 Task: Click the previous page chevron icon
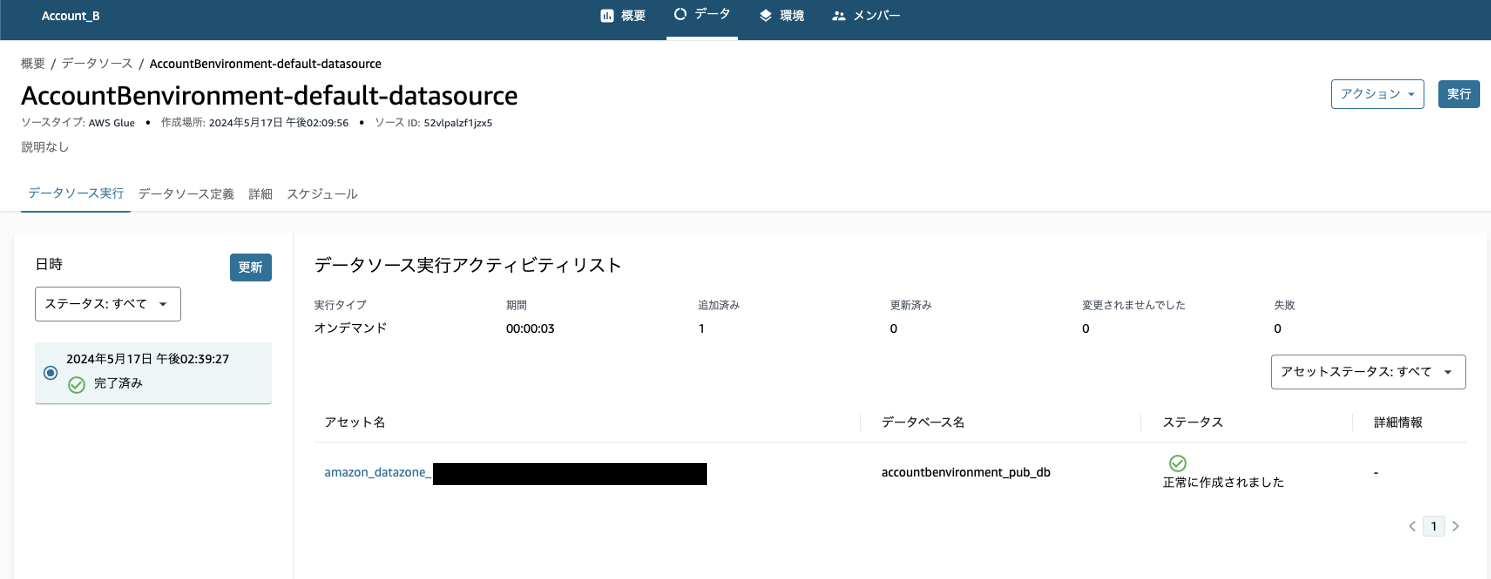coord(1412,526)
